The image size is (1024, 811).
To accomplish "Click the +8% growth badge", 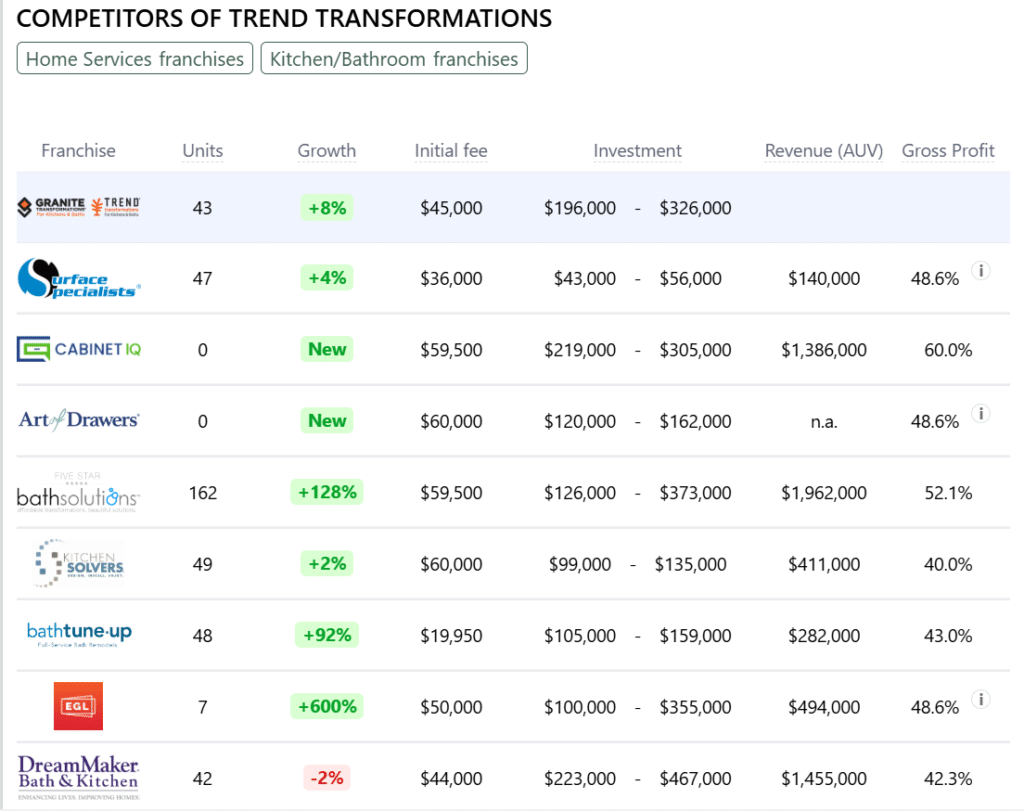I will [x=327, y=208].
